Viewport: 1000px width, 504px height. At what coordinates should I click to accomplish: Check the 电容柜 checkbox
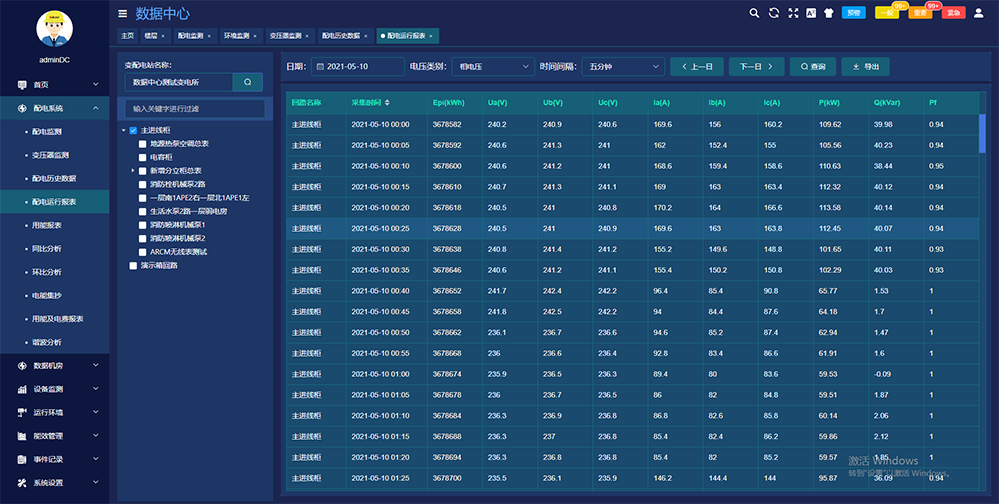(143, 157)
